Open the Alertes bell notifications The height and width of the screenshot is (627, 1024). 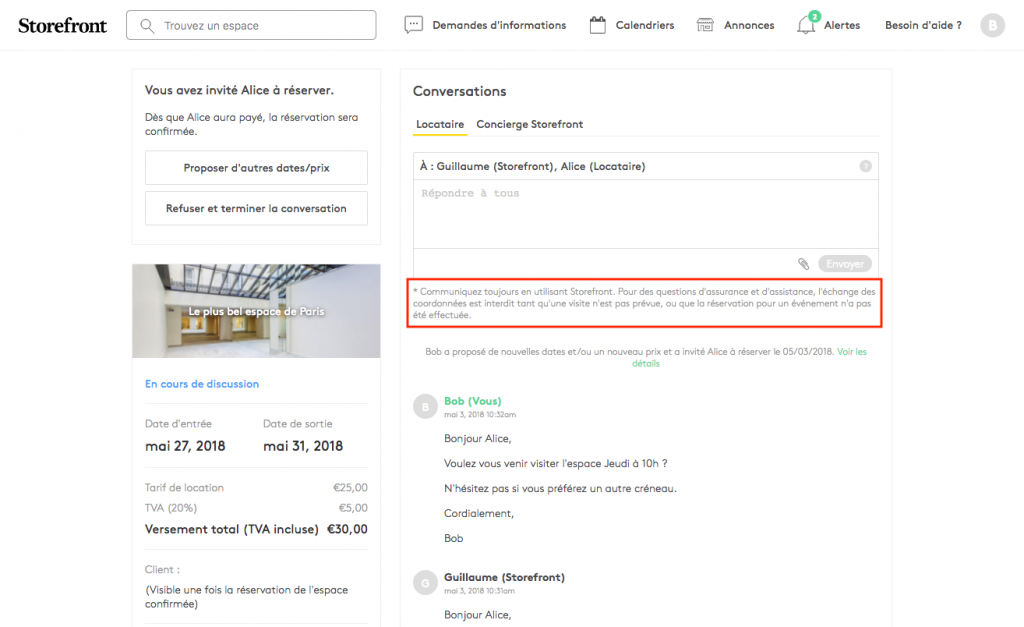click(806, 25)
